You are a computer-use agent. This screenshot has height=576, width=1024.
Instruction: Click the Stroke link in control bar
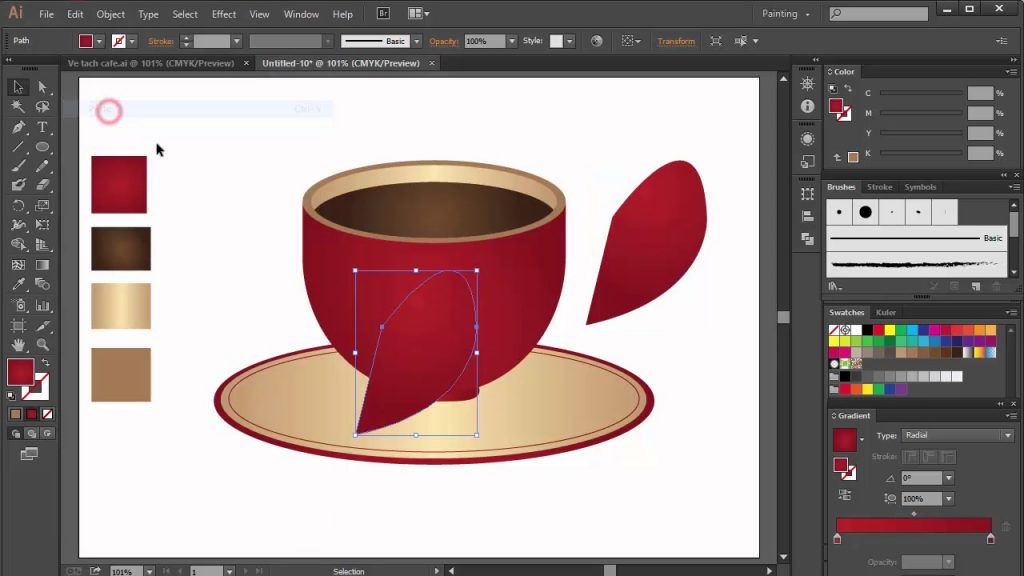coord(161,41)
